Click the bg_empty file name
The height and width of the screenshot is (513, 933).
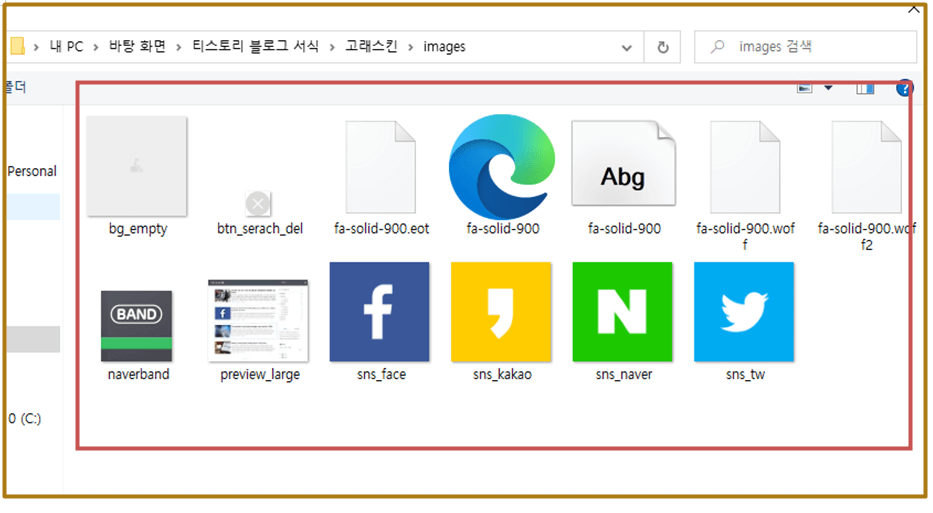[137, 229]
